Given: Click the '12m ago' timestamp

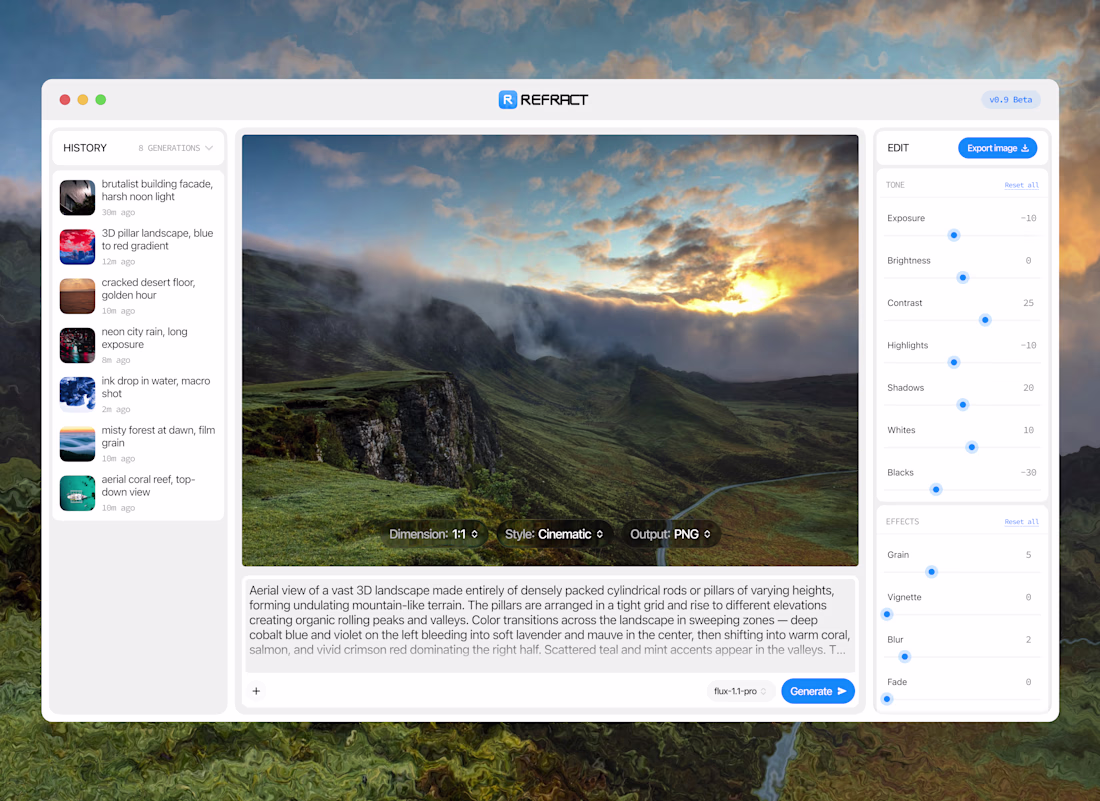Looking at the screenshot, I should tap(119, 262).
